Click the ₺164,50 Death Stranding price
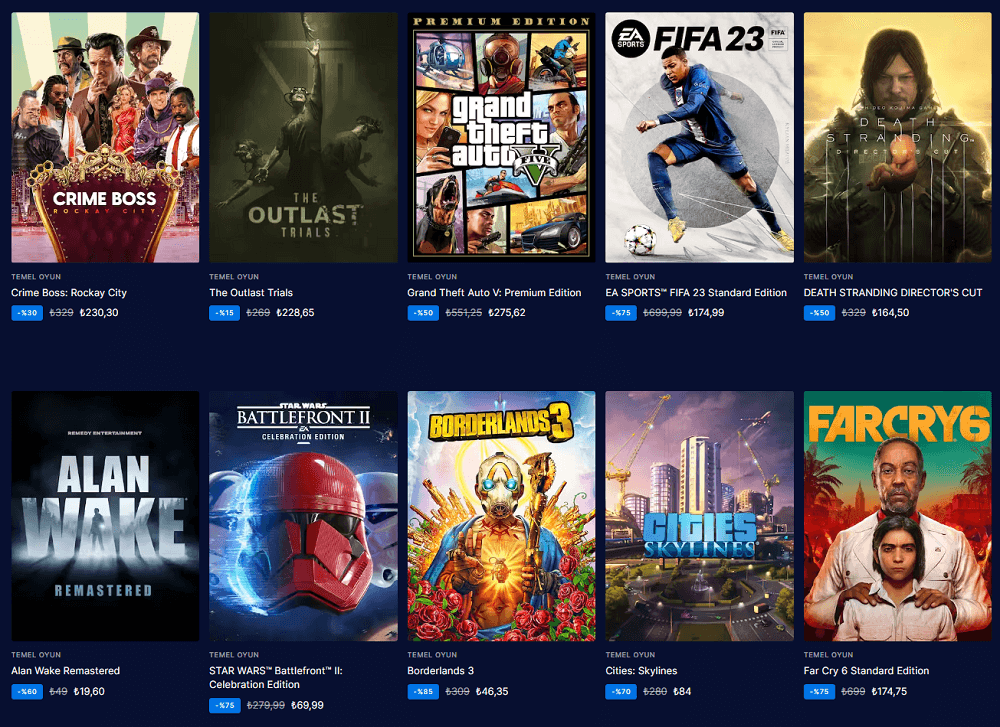The width and height of the screenshot is (1000, 727). click(890, 313)
